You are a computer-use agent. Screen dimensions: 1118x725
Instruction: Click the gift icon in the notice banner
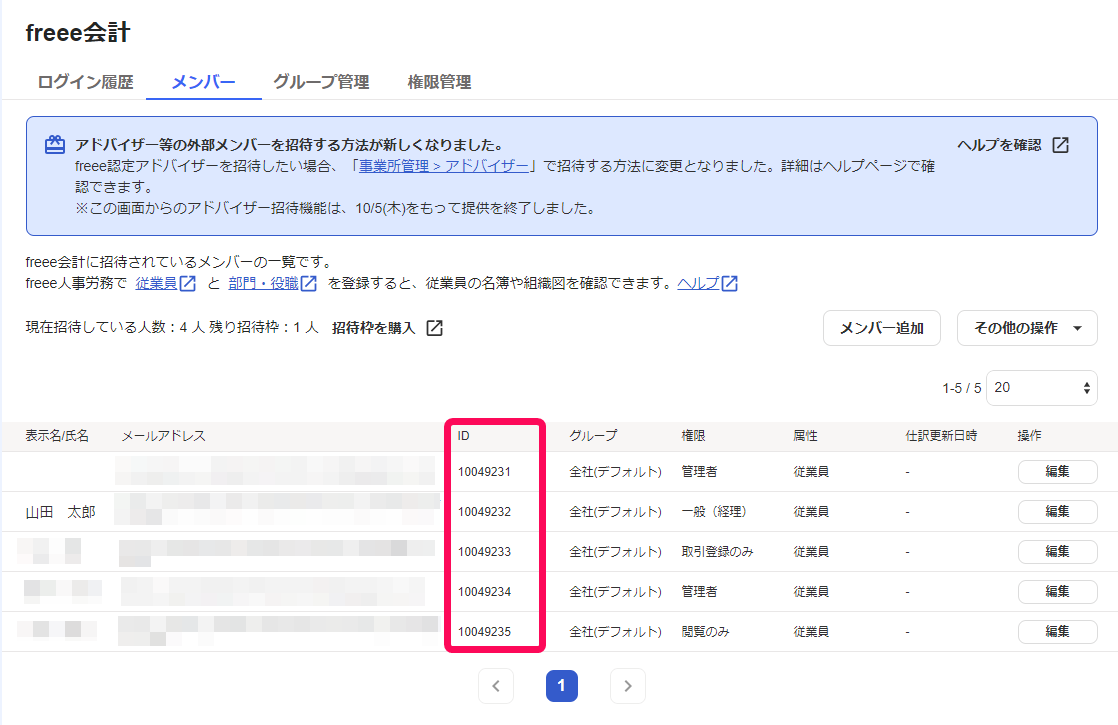[x=55, y=145]
